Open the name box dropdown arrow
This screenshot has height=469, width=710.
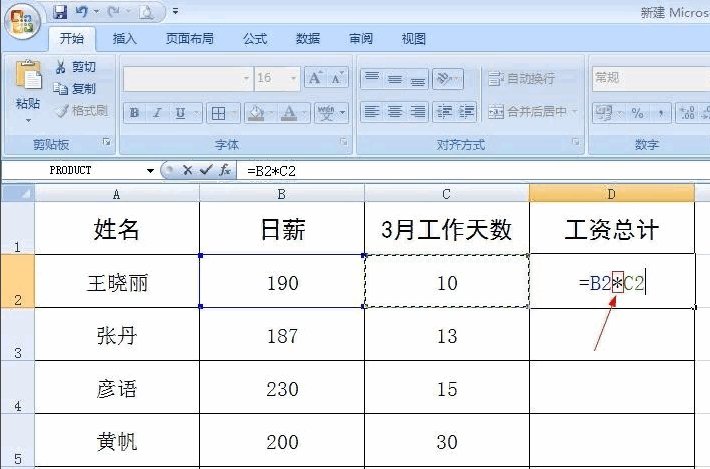pos(150,171)
